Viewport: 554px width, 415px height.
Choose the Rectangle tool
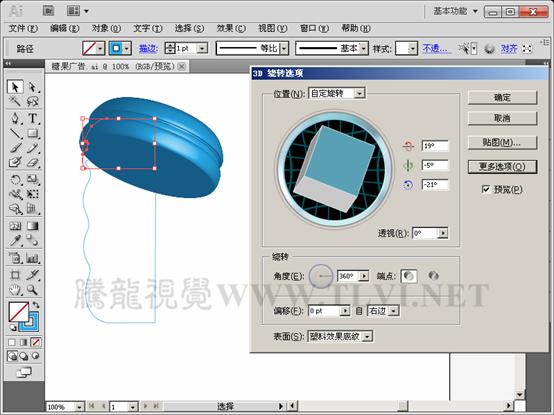pos(32,133)
